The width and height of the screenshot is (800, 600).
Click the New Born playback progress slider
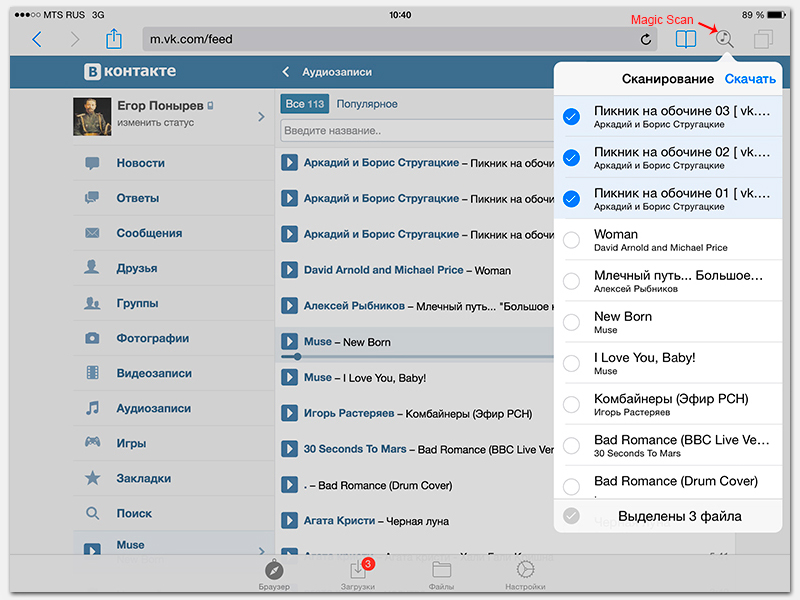point(420,356)
